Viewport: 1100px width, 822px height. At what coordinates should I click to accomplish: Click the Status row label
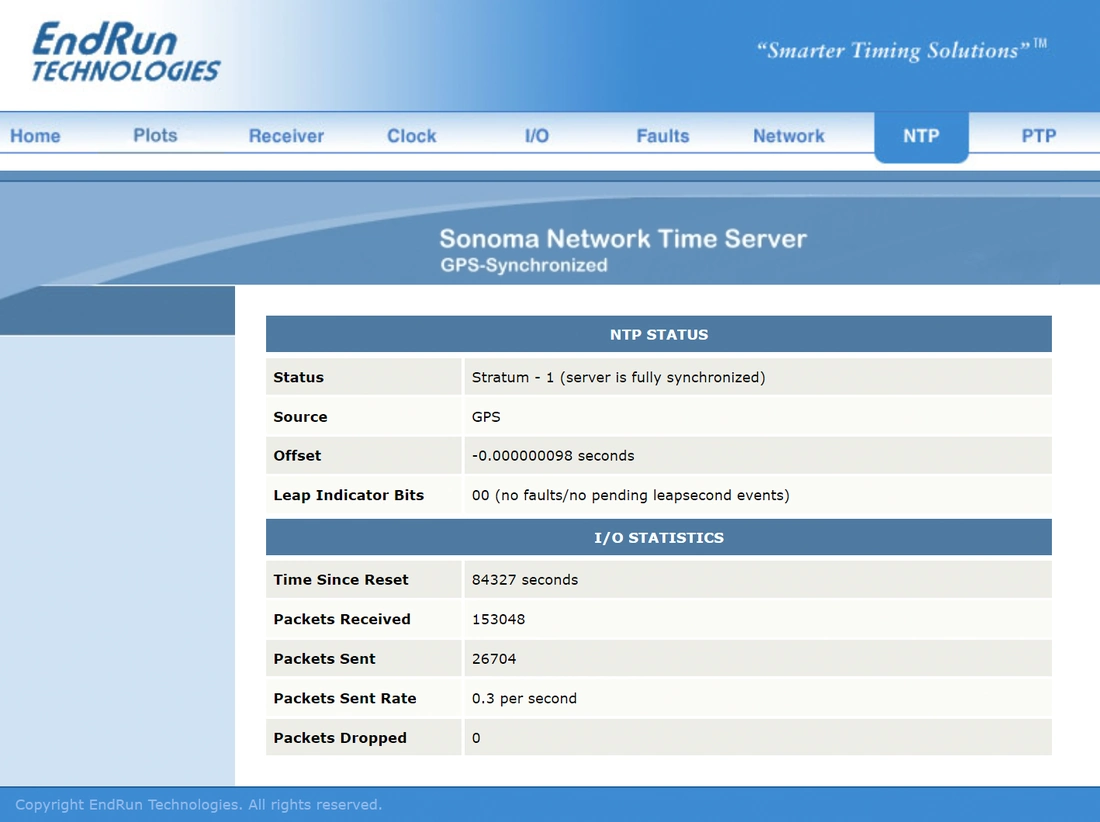(298, 377)
